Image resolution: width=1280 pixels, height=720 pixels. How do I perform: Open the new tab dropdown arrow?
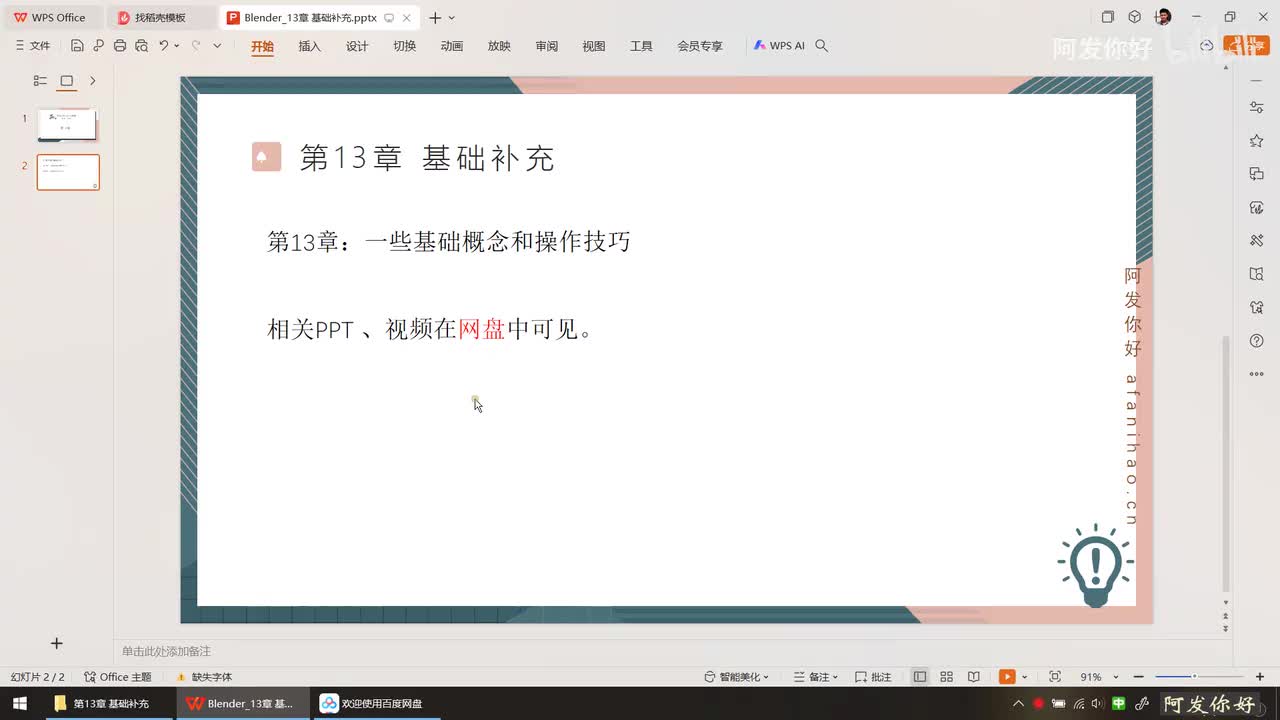point(452,18)
